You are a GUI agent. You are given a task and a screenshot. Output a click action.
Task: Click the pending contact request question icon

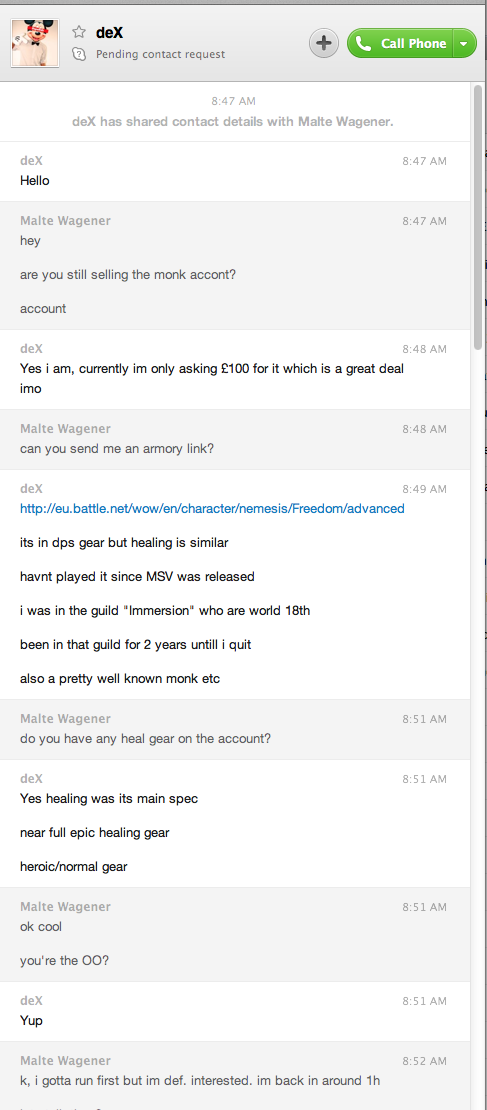pyautogui.click(x=79, y=54)
